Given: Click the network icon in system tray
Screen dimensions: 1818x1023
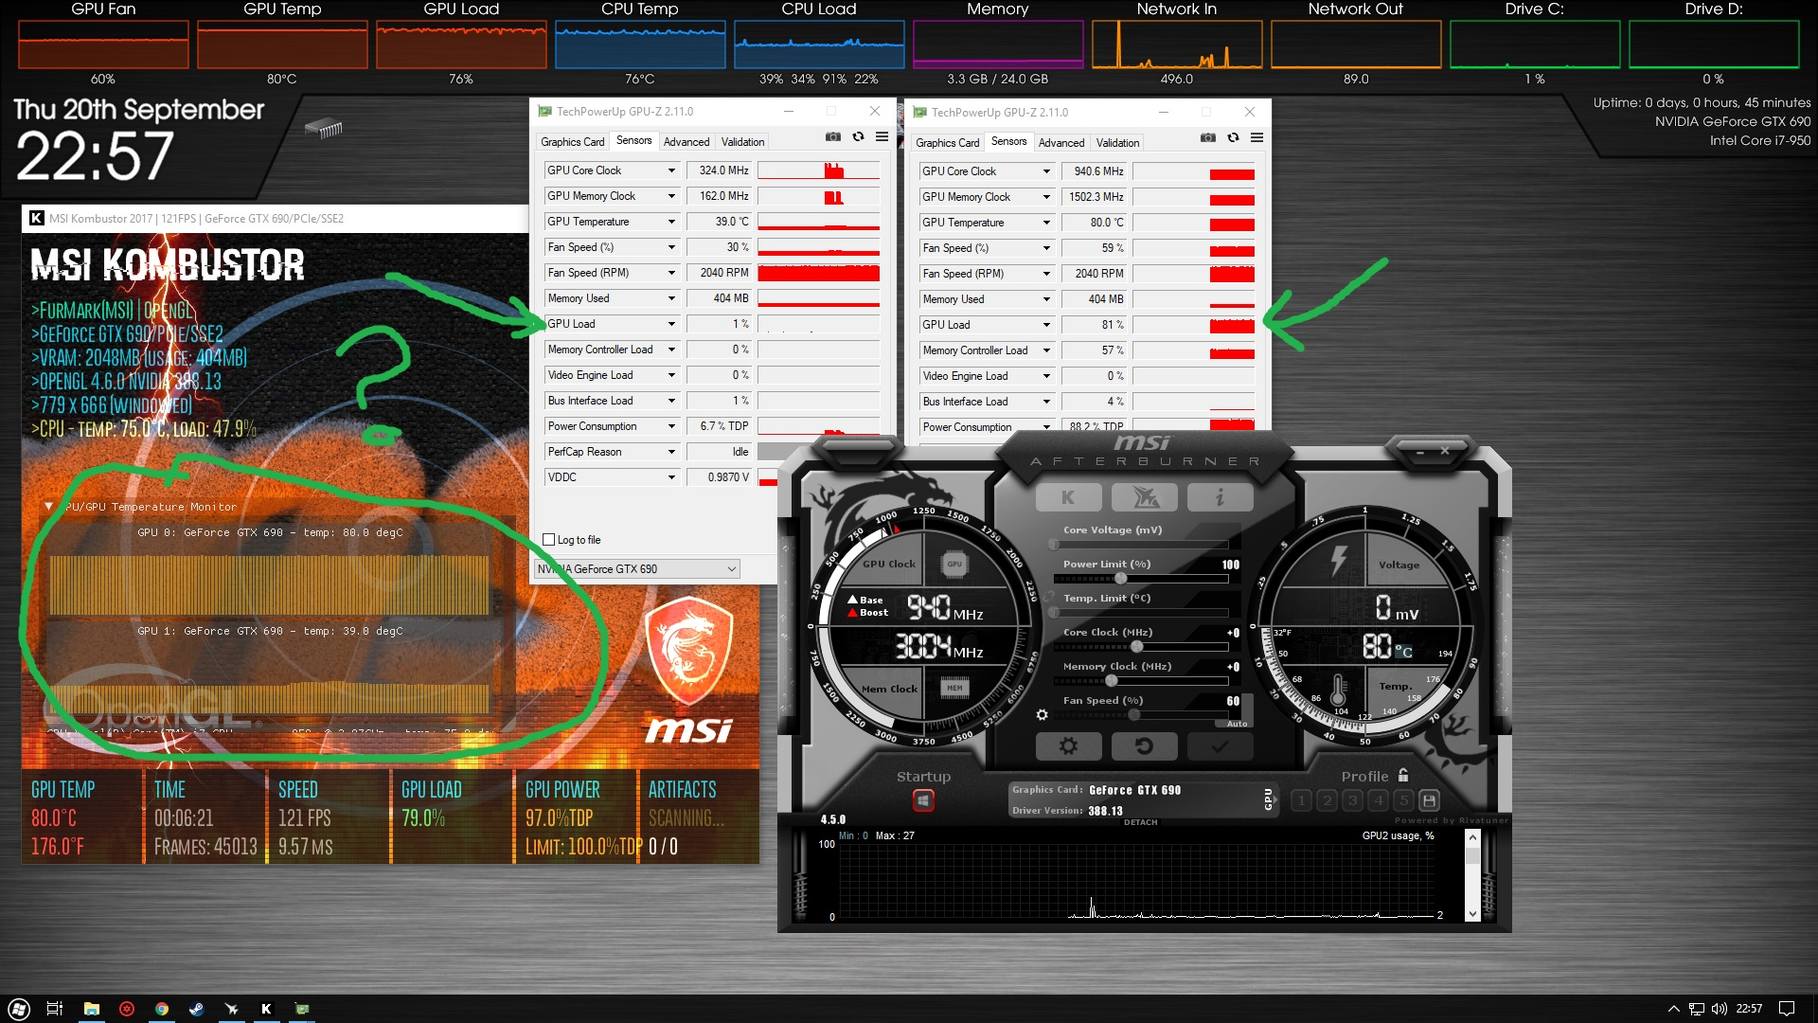Looking at the screenshot, I should [1696, 1008].
